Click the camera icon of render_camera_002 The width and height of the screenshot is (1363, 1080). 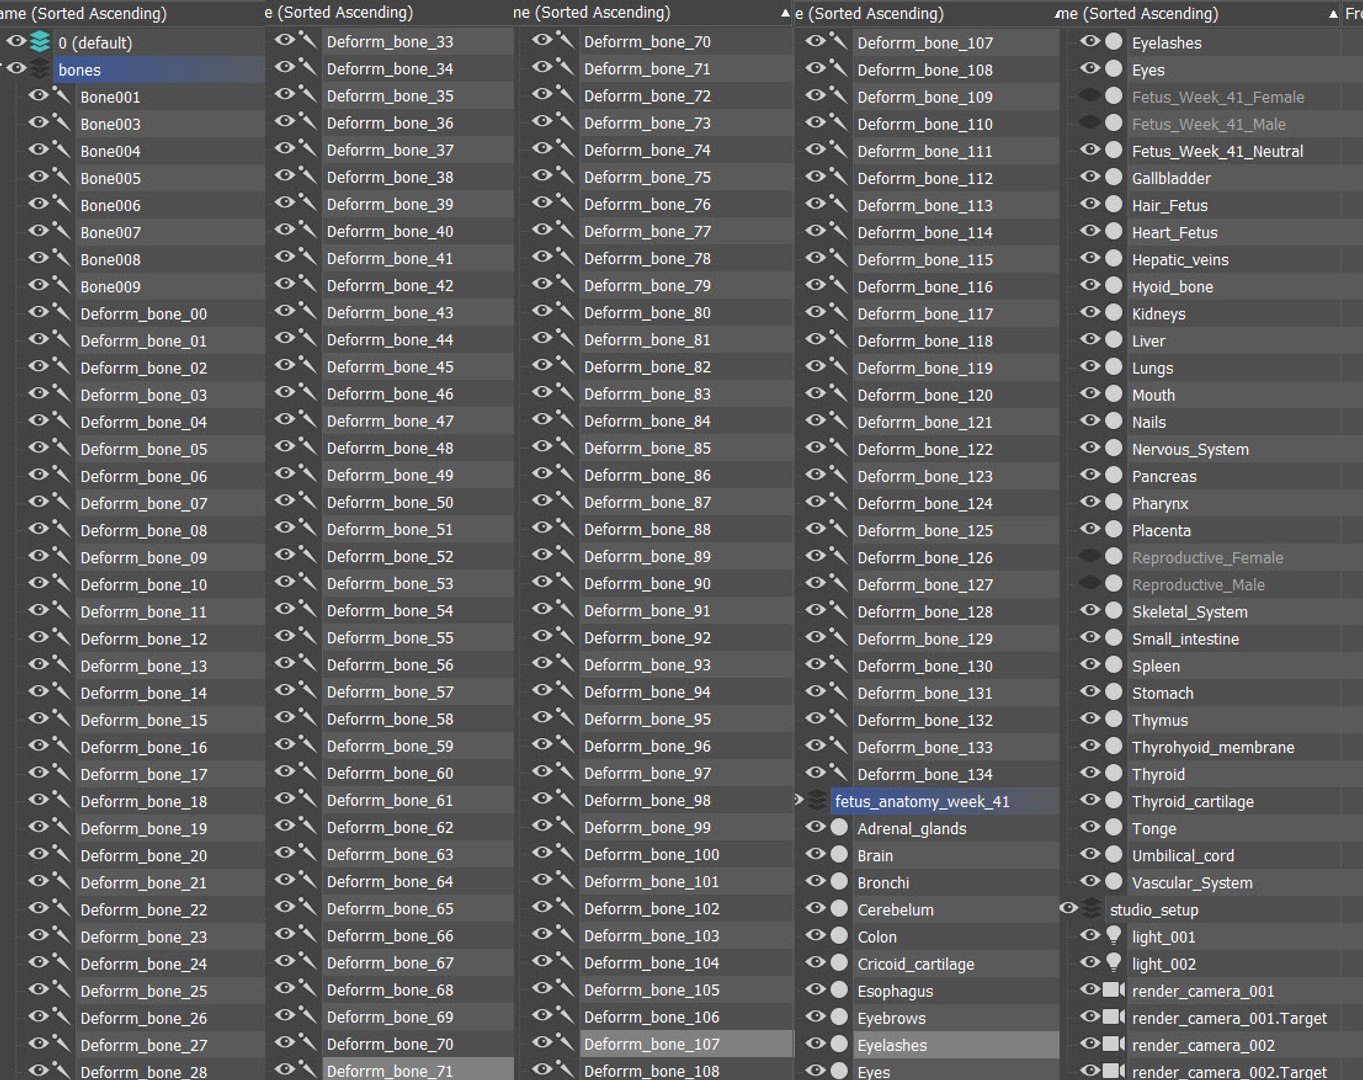pos(1114,1044)
